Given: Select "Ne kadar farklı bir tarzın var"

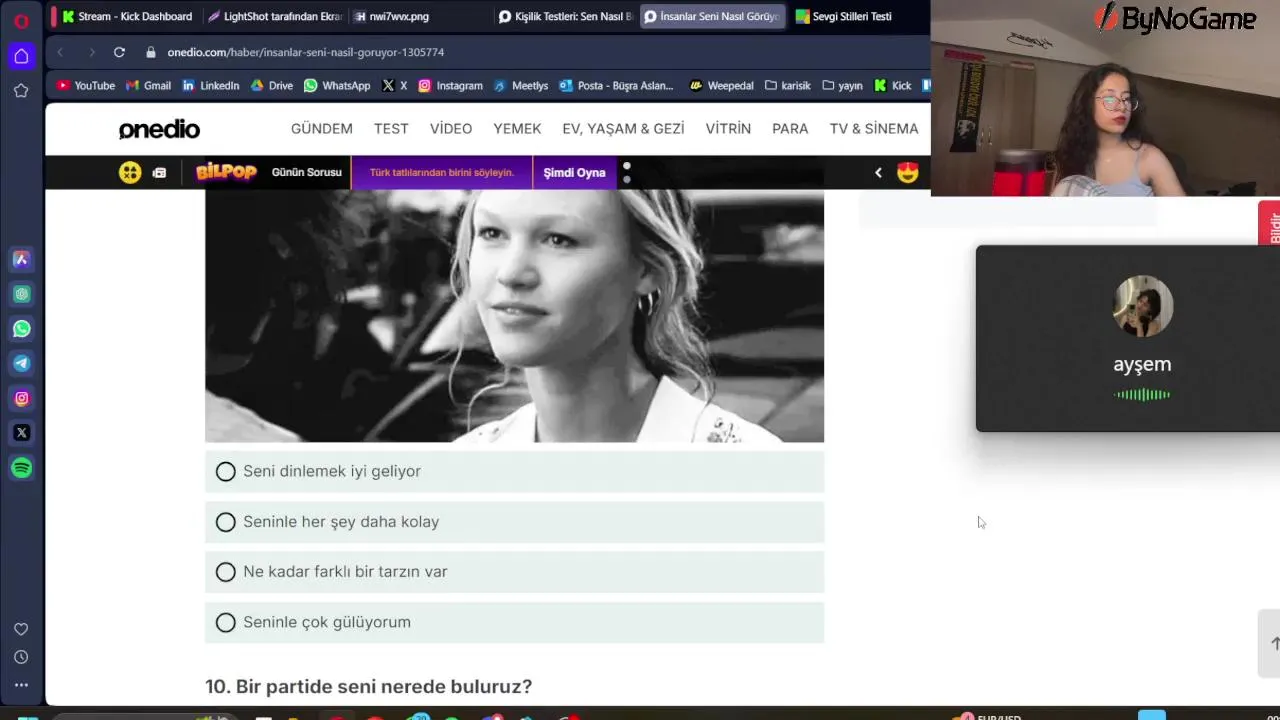Looking at the screenshot, I should tap(514, 572).
